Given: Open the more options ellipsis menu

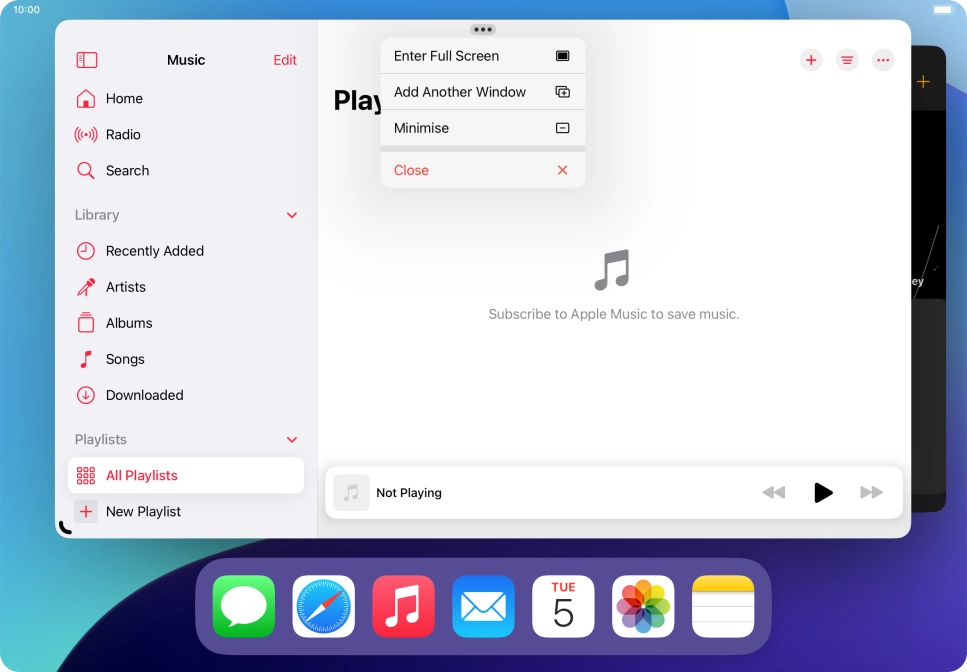Looking at the screenshot, I should 883,60.
